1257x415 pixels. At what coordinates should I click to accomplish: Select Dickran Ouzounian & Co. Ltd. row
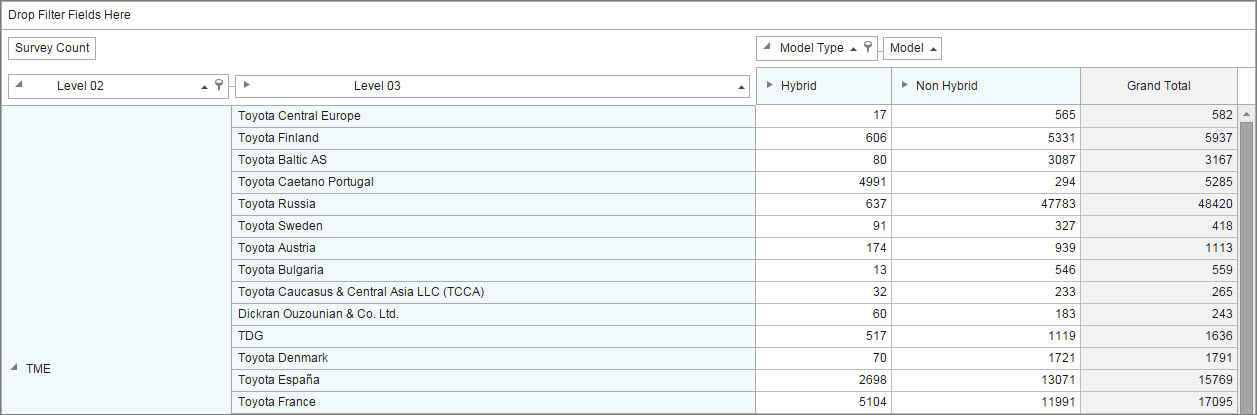pyautogui.click(x=494, y=314)
